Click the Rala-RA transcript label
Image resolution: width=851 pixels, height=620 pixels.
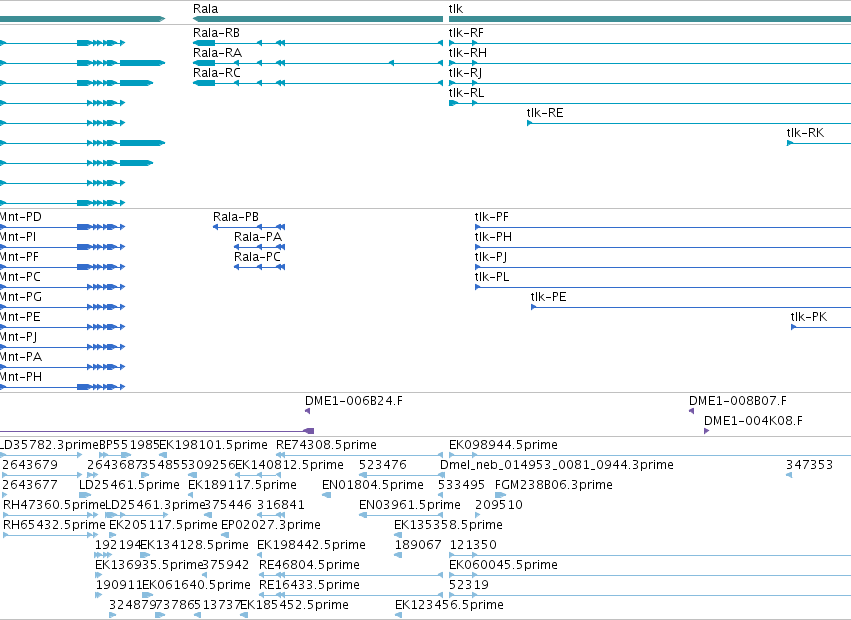pyautogui.click(x=218, y=53)
